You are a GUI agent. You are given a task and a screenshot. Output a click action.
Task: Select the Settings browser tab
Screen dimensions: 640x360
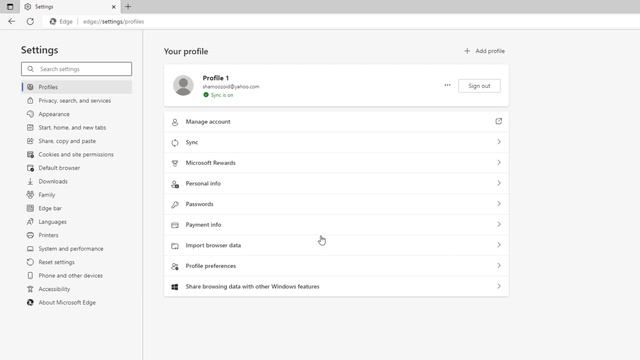(70, 7)
